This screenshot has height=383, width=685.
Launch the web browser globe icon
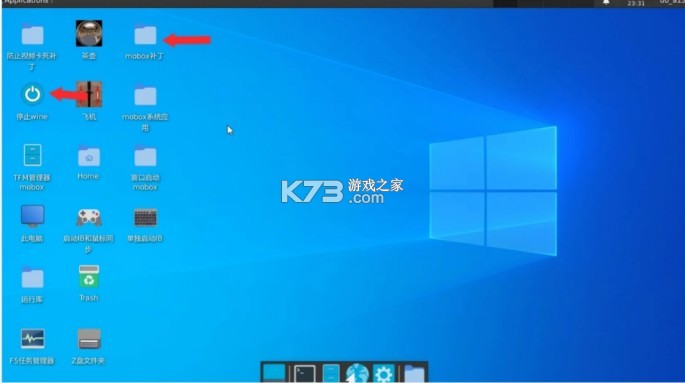pos(357,374)
